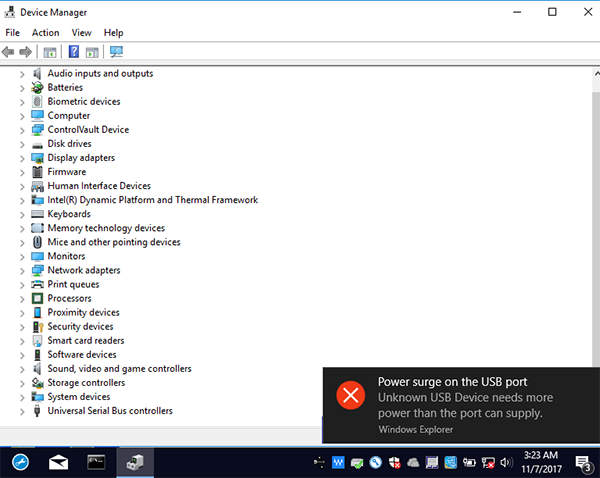This screenshot has width=600, height=478.
Task: Open the Mail app from taskbar
Action: point(59,462)
